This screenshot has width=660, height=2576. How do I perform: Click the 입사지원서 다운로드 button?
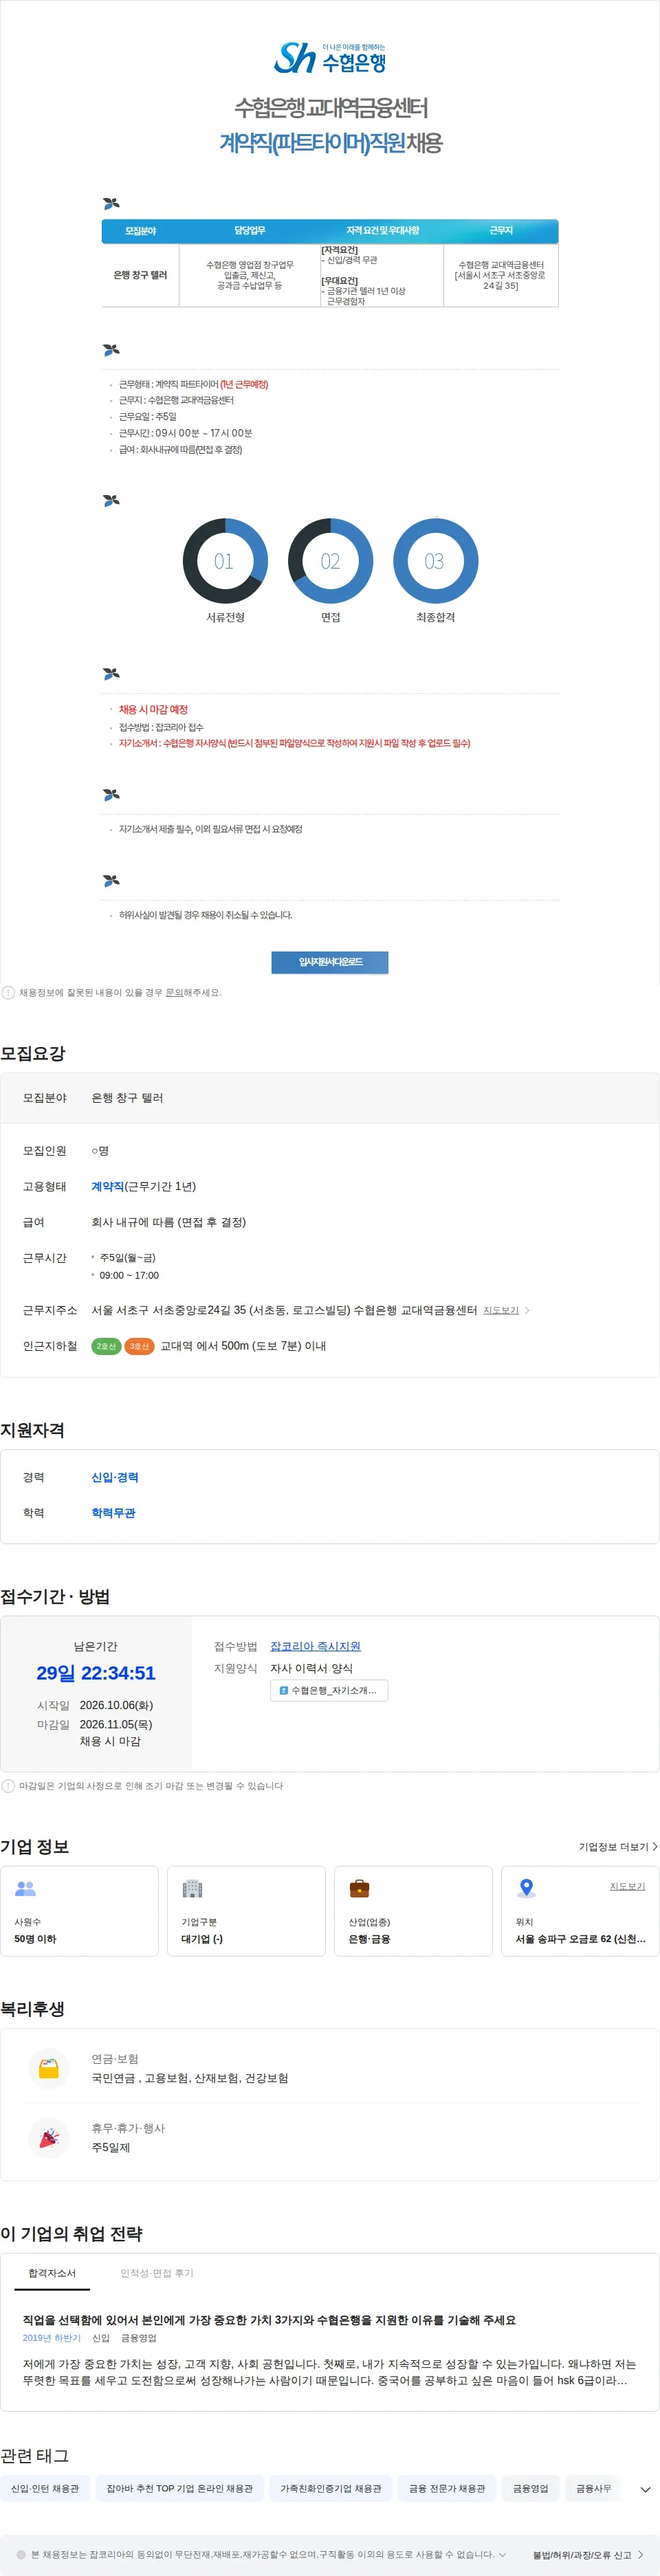[330, 962]
